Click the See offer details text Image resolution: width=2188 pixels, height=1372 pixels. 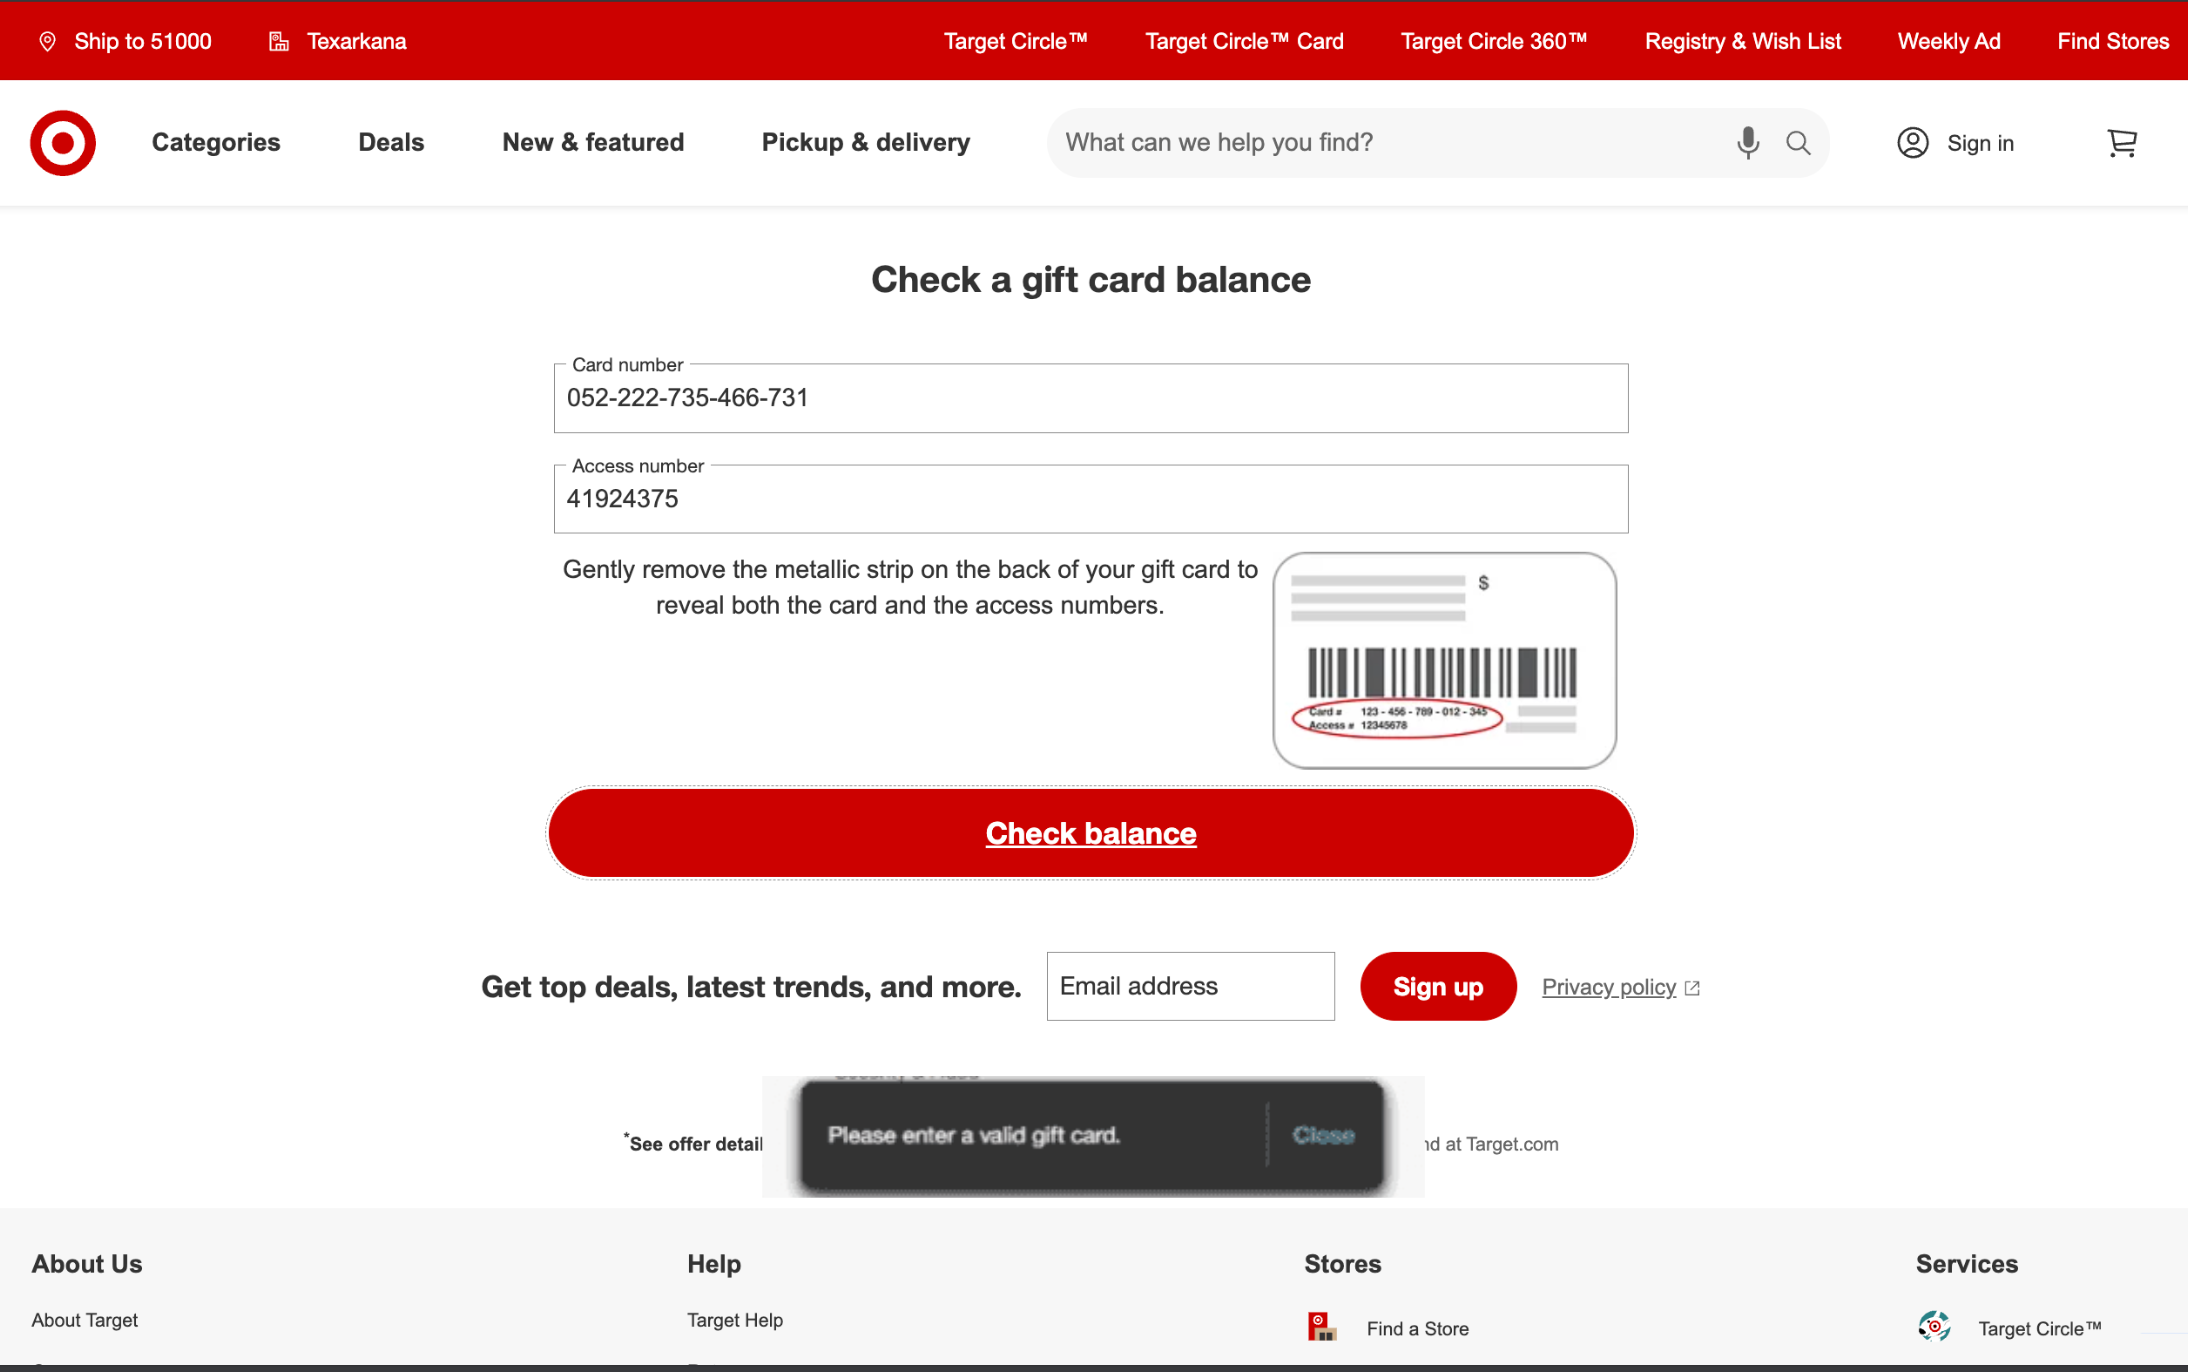tap(694, 1143)
